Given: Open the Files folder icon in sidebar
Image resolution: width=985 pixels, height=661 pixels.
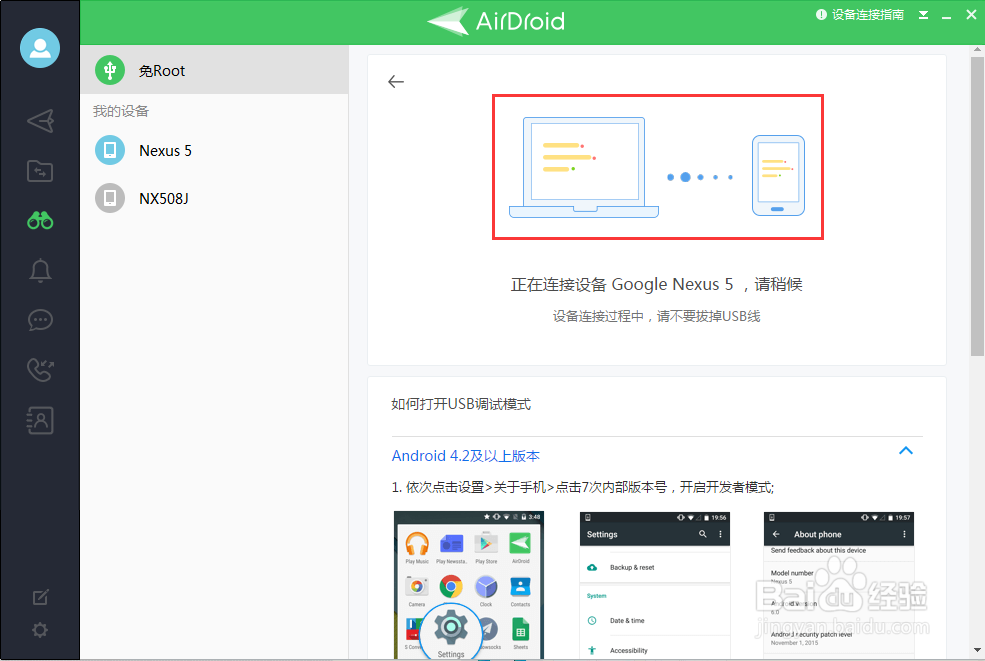Looking at the screenshot, I should (x=40, y=171).
